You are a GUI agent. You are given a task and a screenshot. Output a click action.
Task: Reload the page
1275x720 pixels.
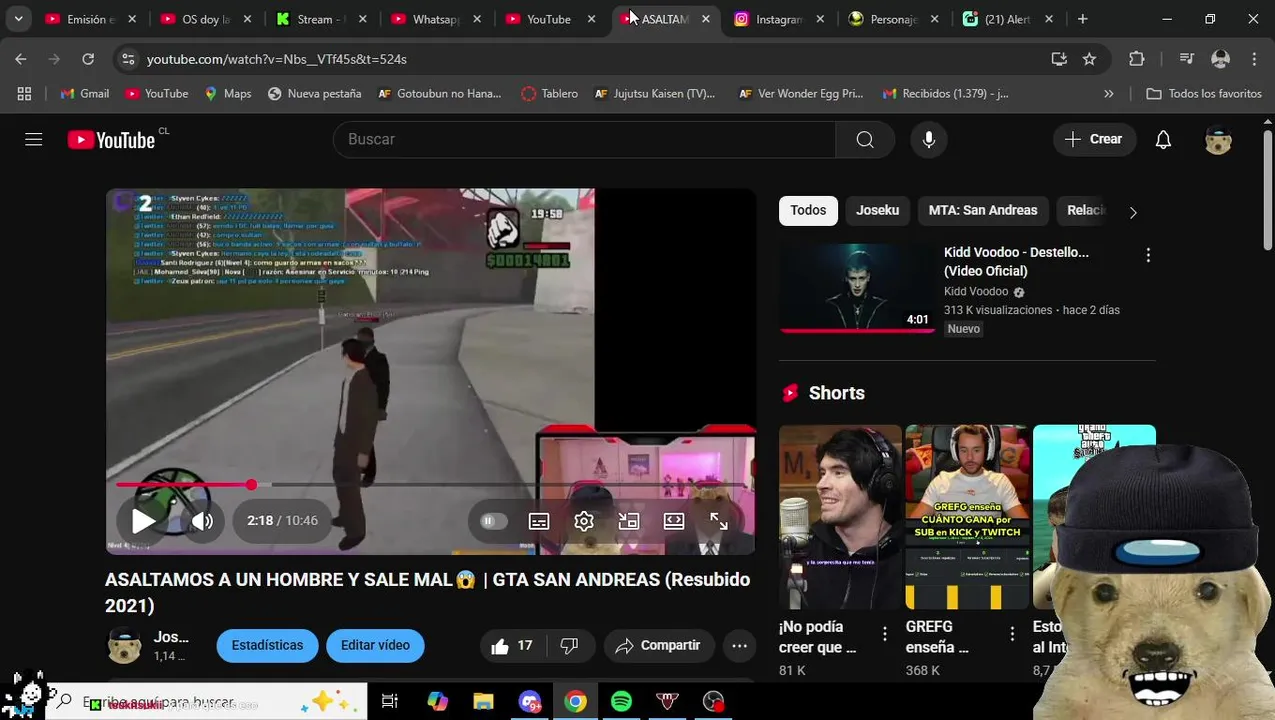(88, 59)
